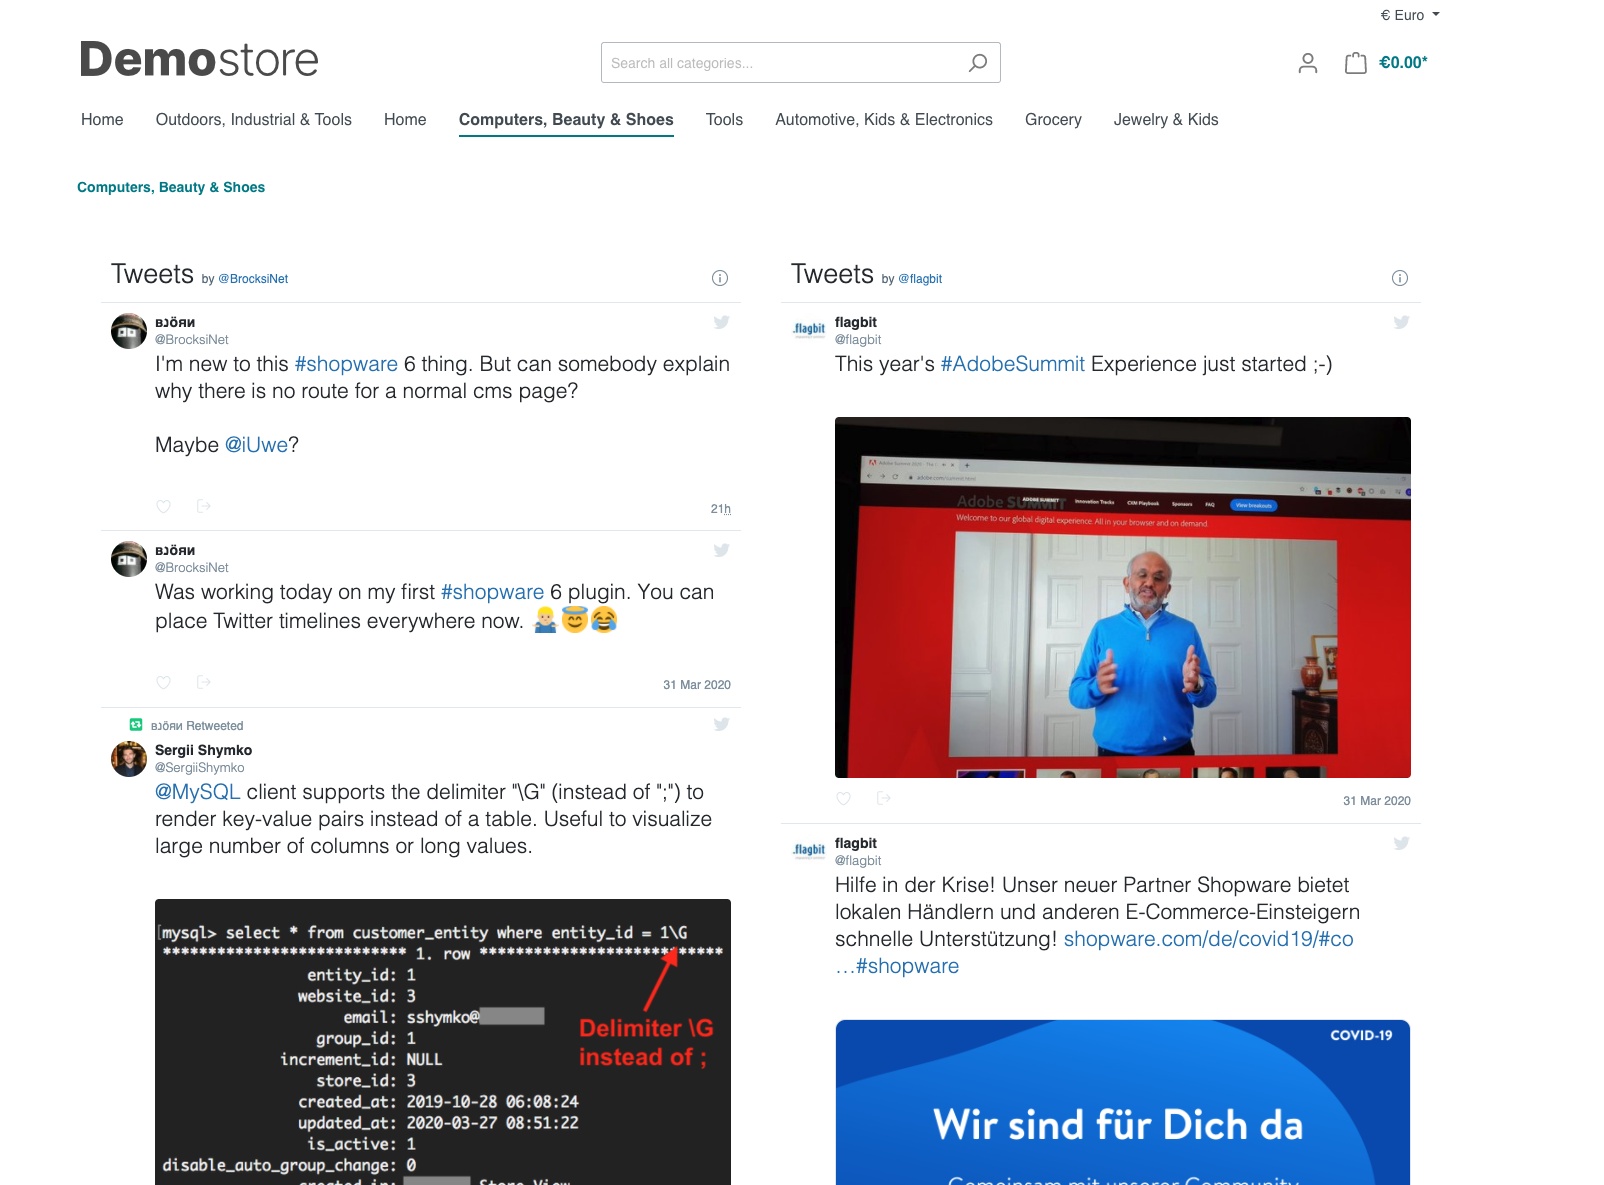1604x1185 pixels.
Task: Like the AdobeSummit tweet
Action: [x=844, y=799]
